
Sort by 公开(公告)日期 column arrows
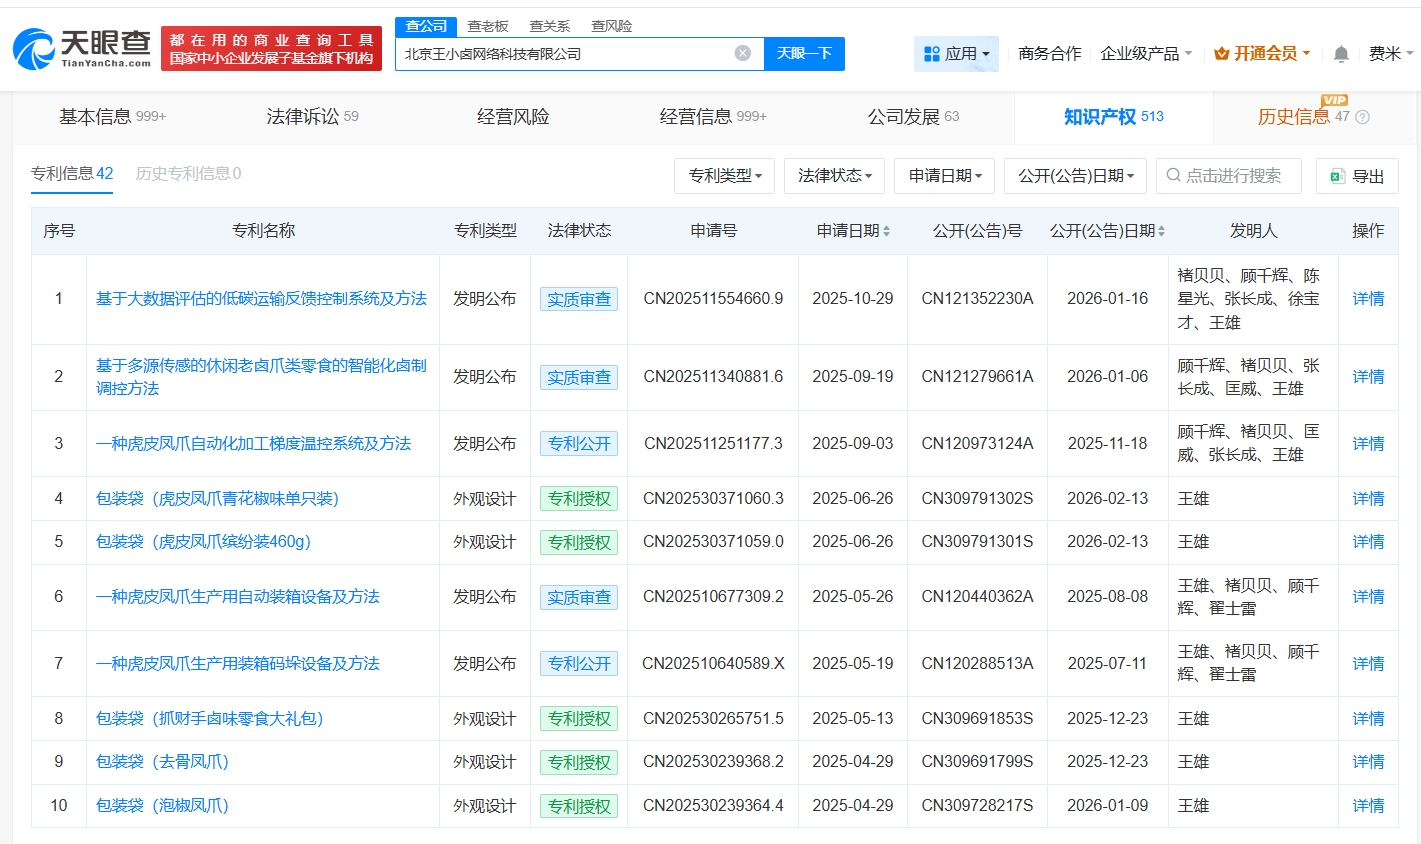coord(1161,231)
